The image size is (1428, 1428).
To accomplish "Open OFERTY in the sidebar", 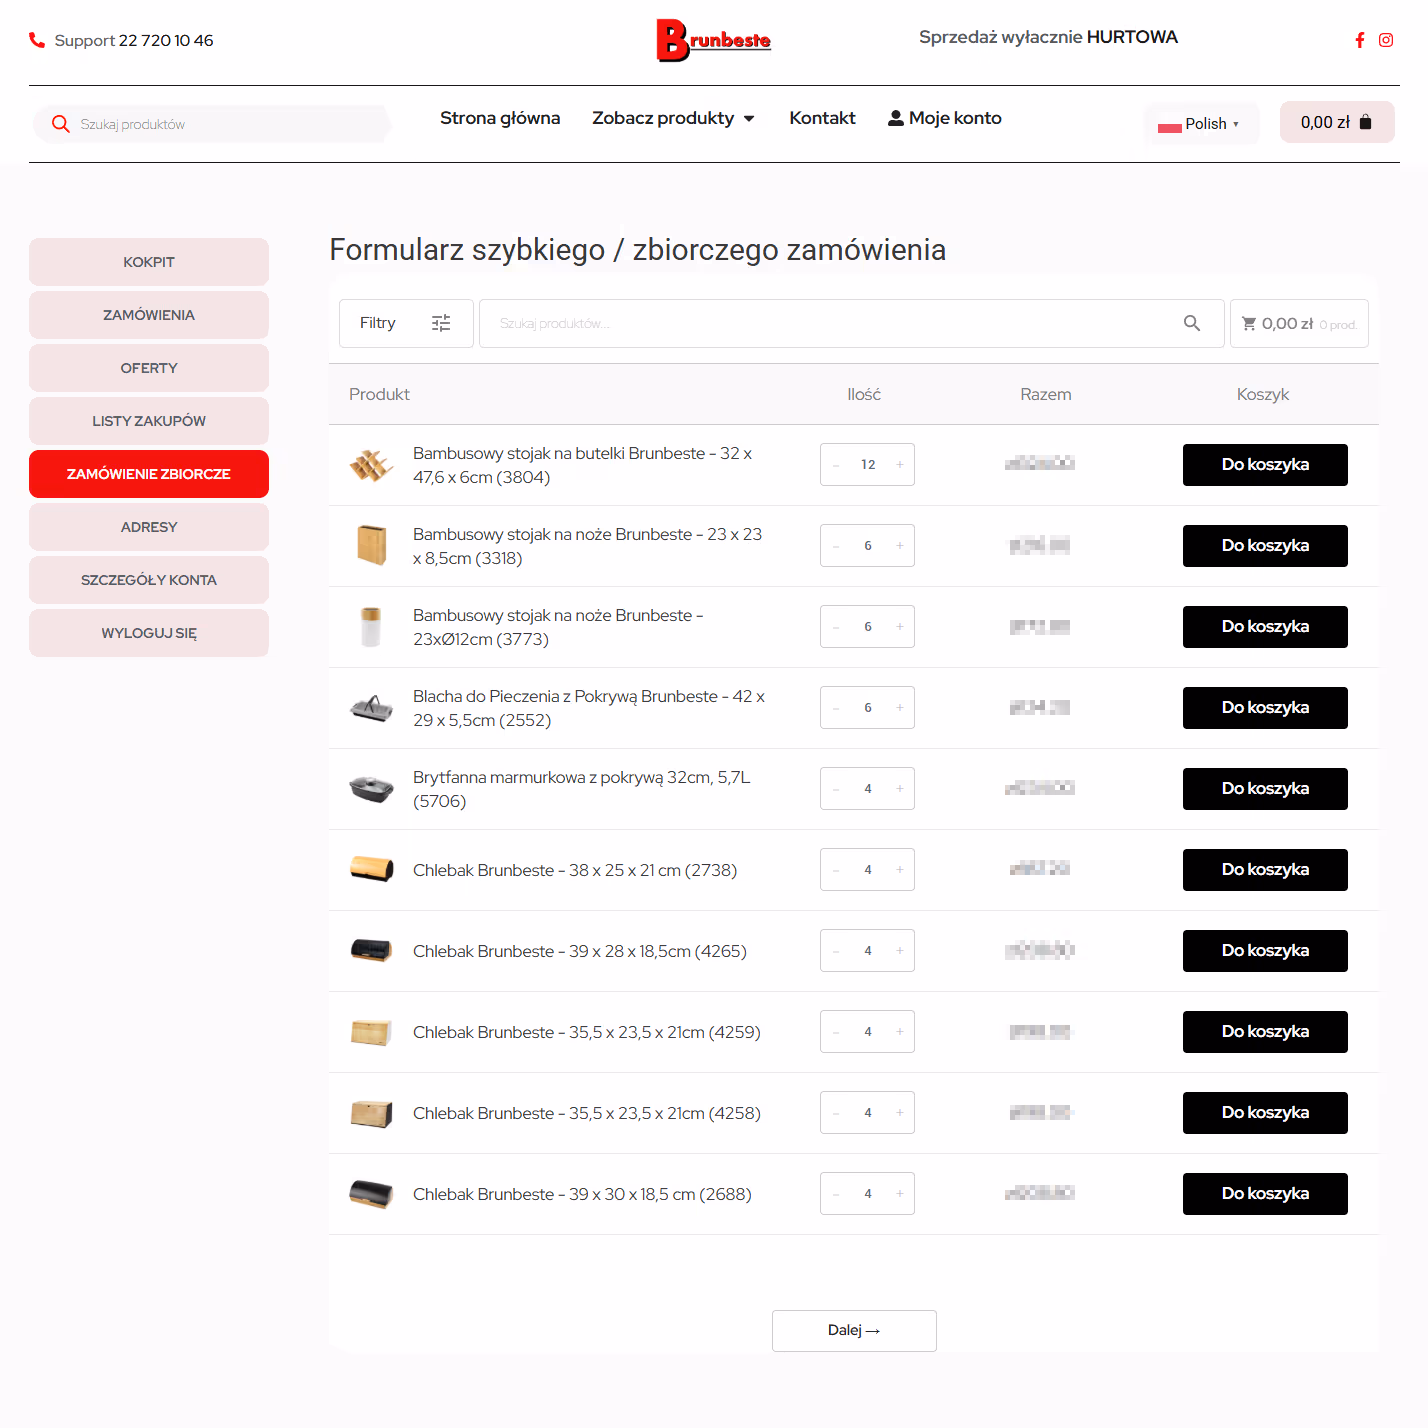I will (149, 368).
